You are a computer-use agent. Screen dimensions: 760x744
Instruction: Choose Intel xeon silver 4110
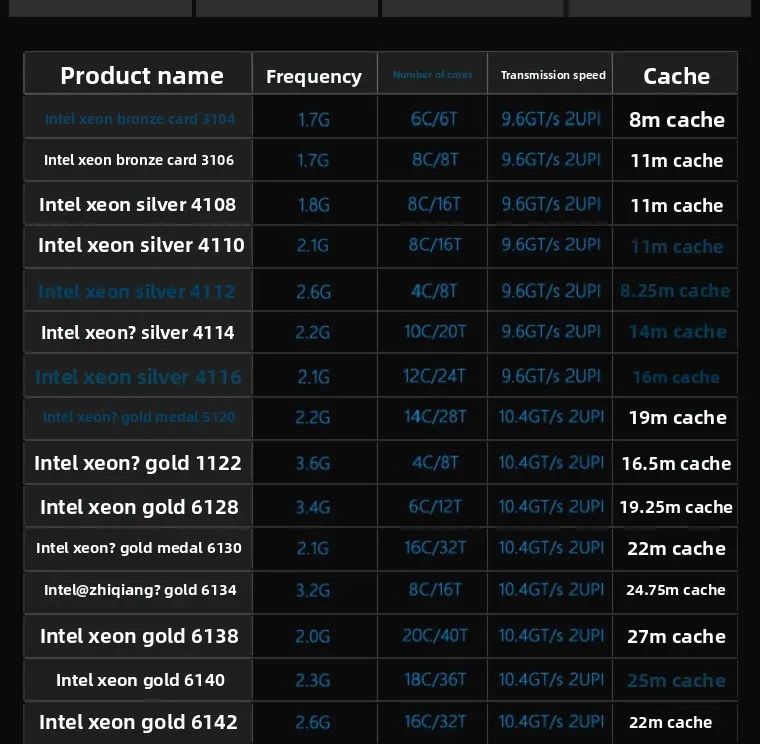(141, 245)
